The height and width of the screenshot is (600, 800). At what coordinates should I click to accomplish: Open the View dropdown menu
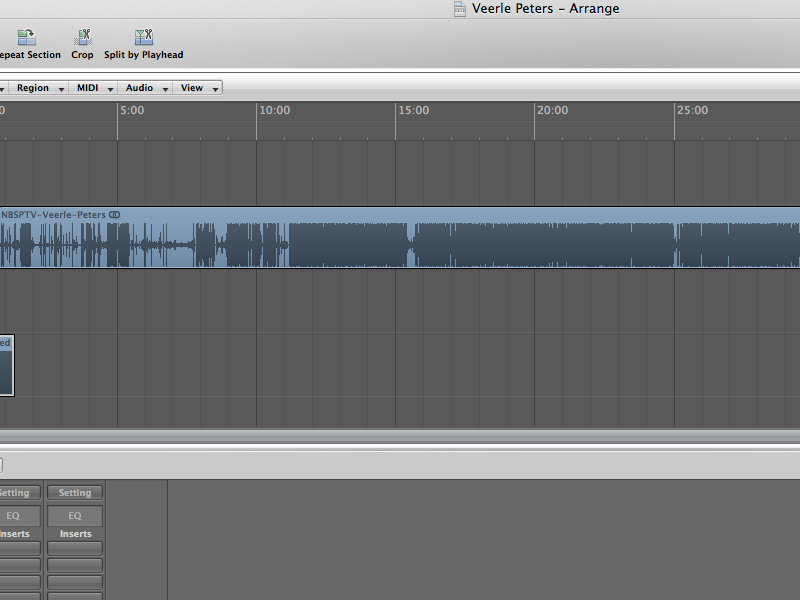click(197, 88)
